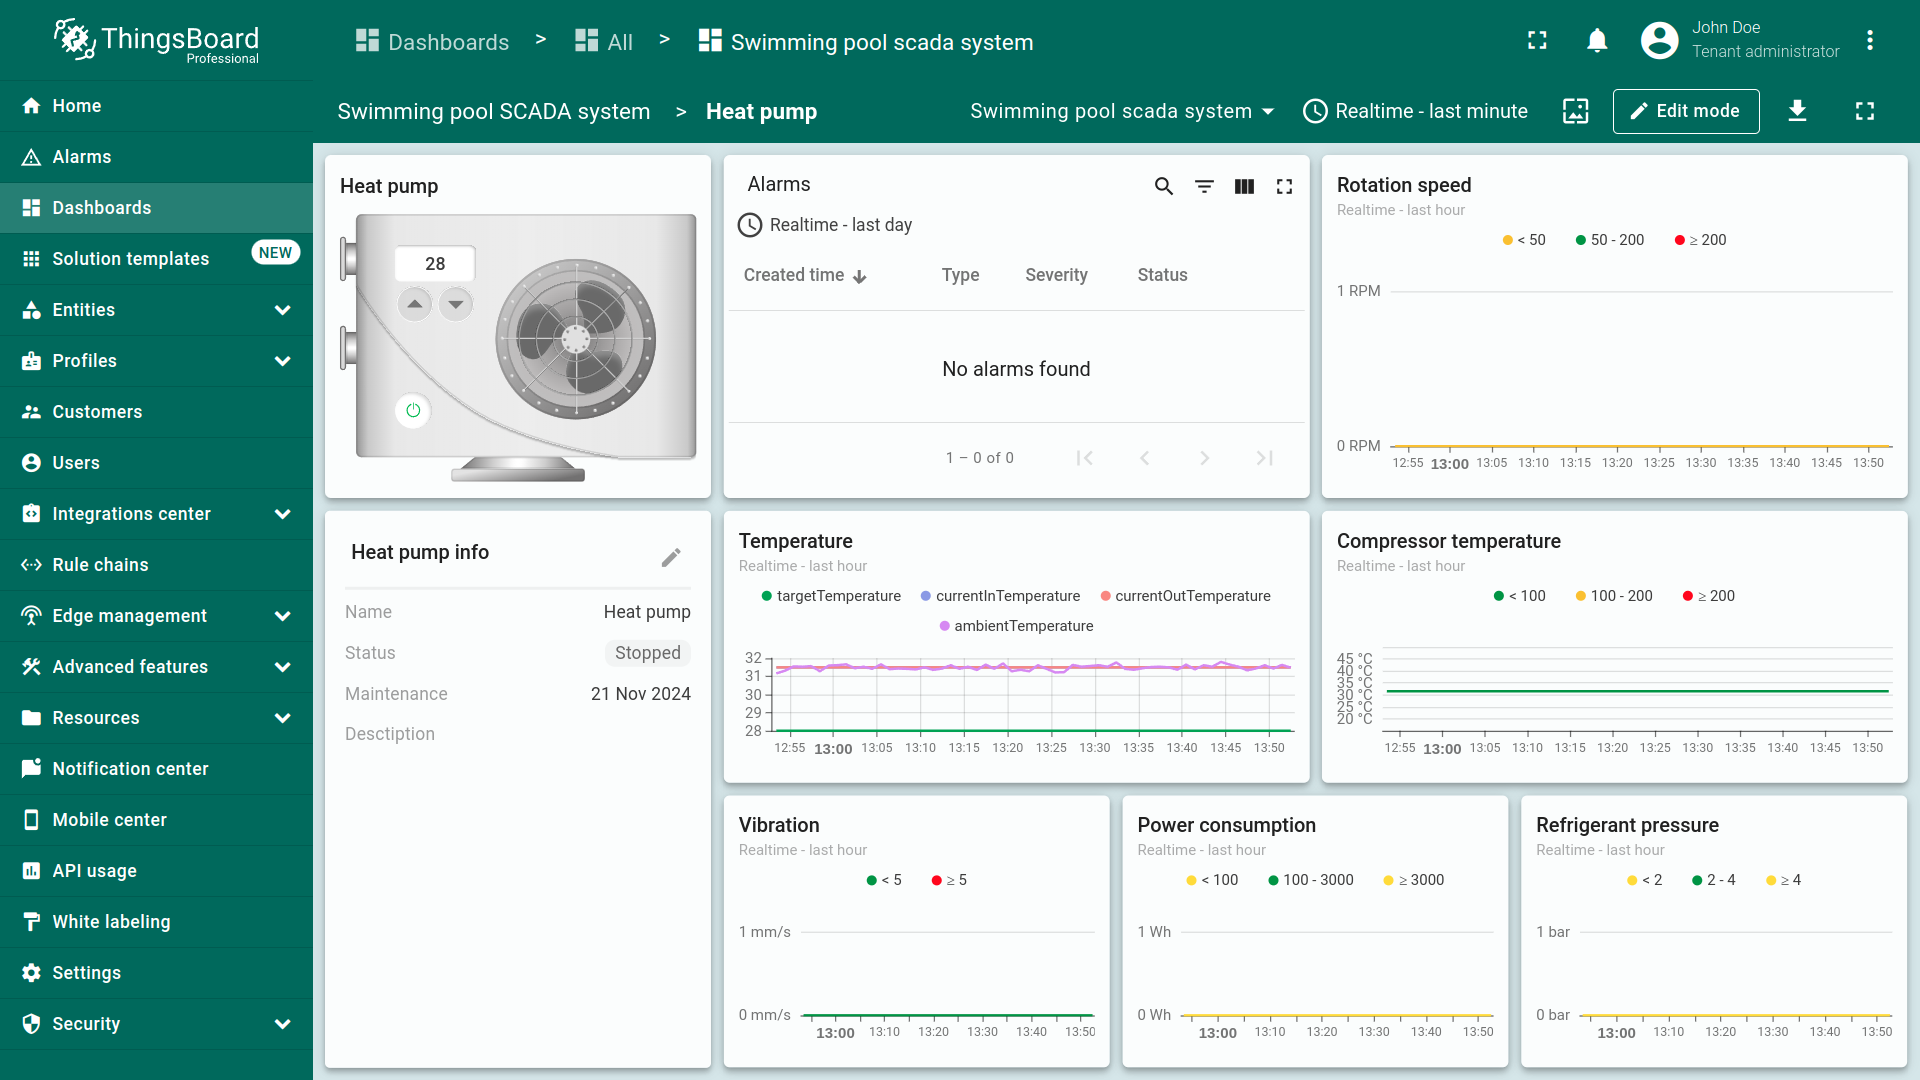
Task: Click the heat pump power button
Action: (x=413, y=411)
